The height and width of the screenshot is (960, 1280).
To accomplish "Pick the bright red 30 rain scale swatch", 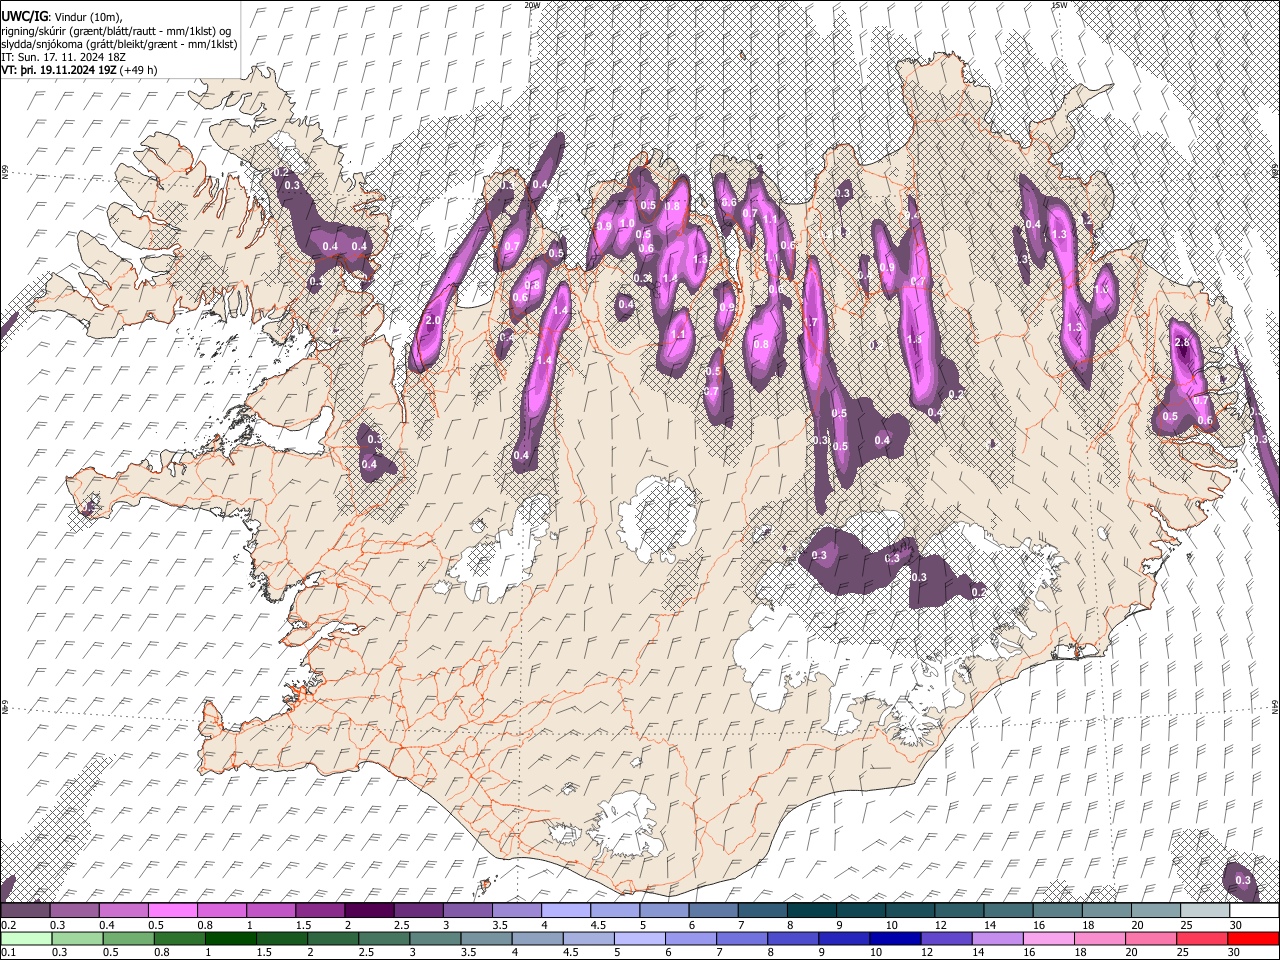I will (1254, 938).
